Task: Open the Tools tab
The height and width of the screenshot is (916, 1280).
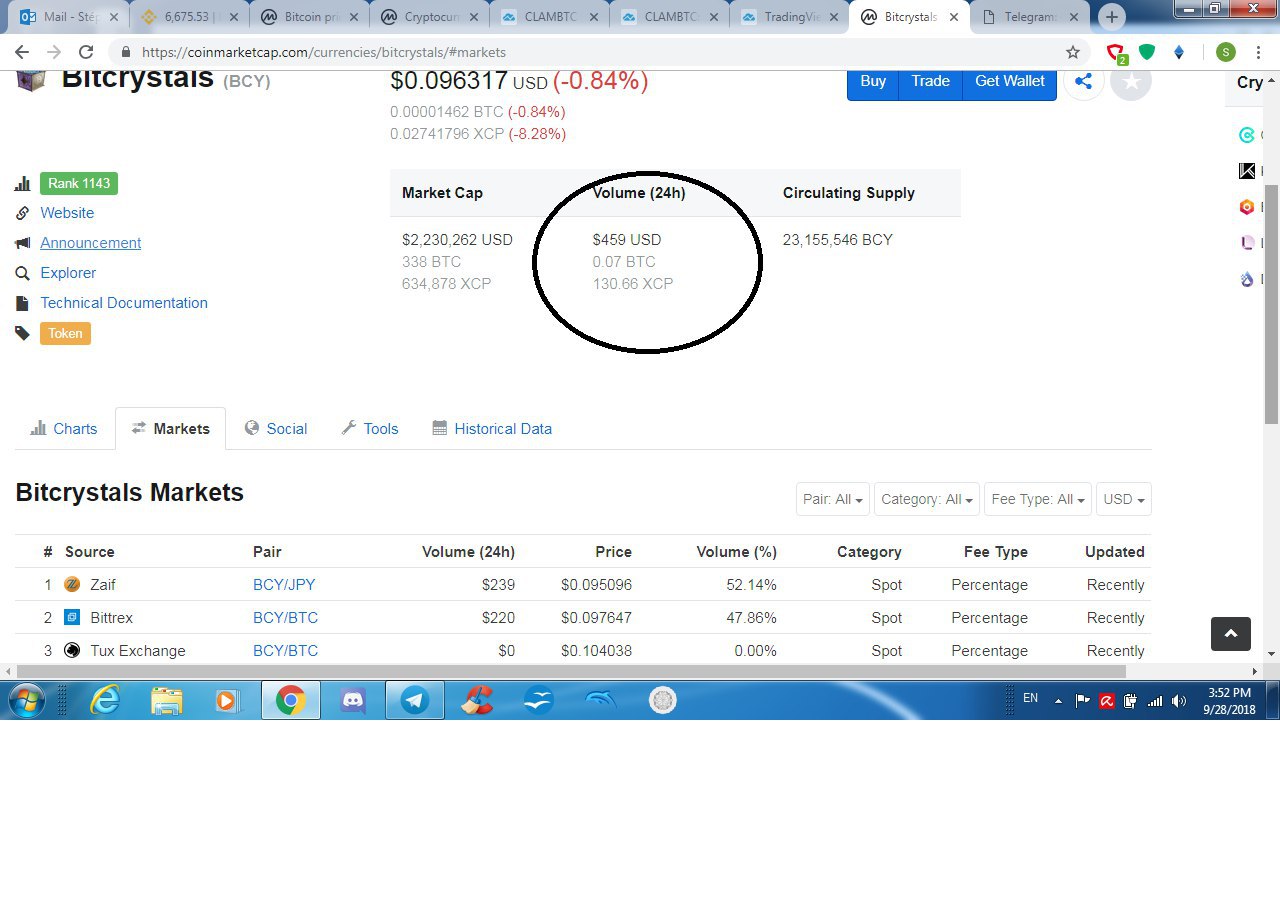Action: point(370,428)
